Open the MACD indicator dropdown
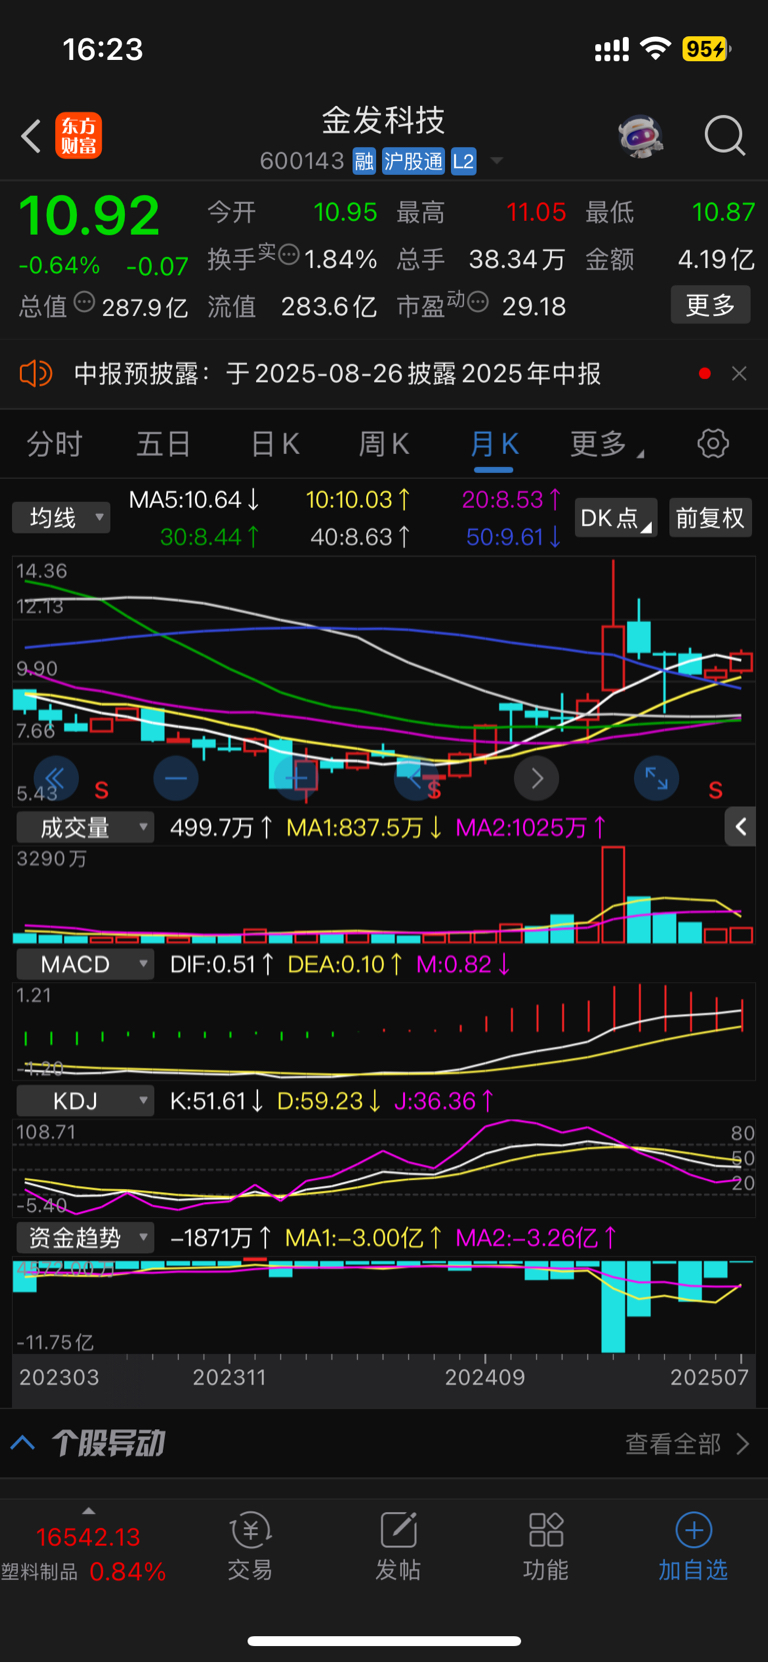This screenshot has height=1663, width=768. 85,965
